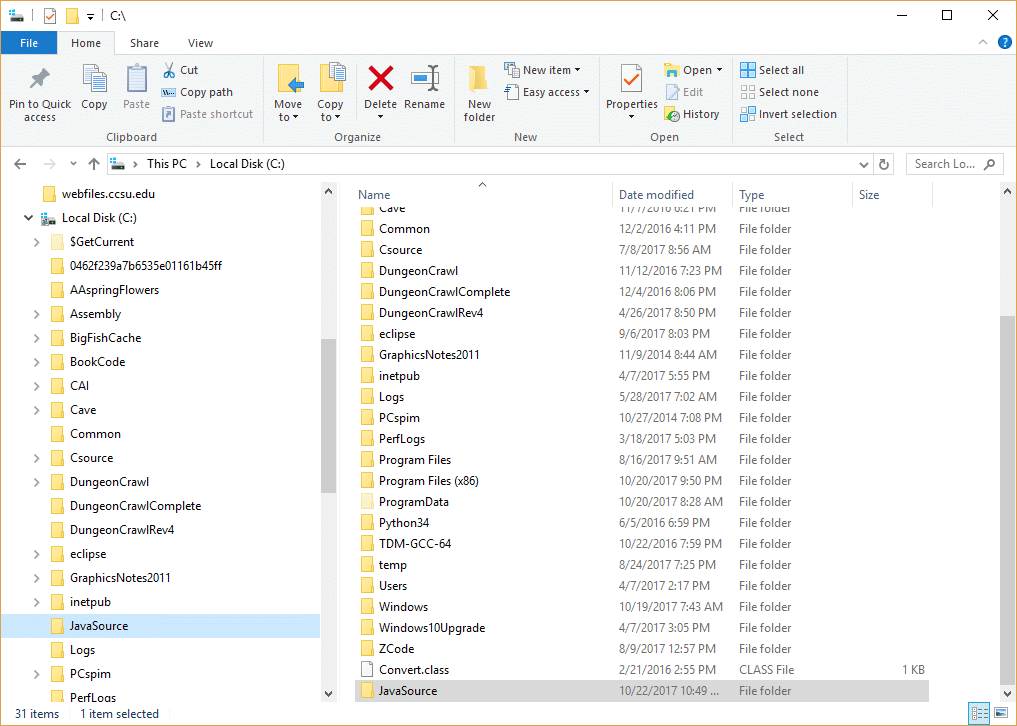Image resolution: width=1017 pixels, height=726 pixels.
Task: Click the Rename ribbon icon
Action: (x=425, y=79)
